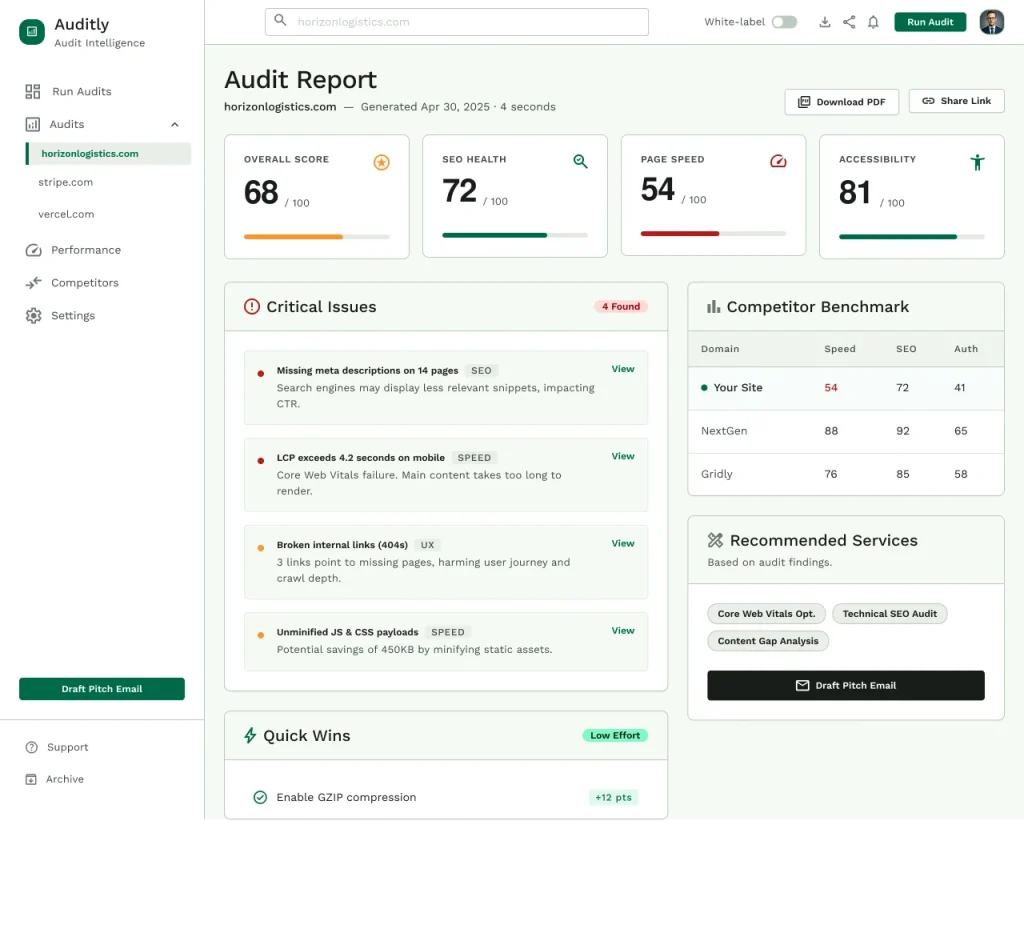1024x933 pixels.
Task: Click the share icon in top bar
Action: pos(849,22)
